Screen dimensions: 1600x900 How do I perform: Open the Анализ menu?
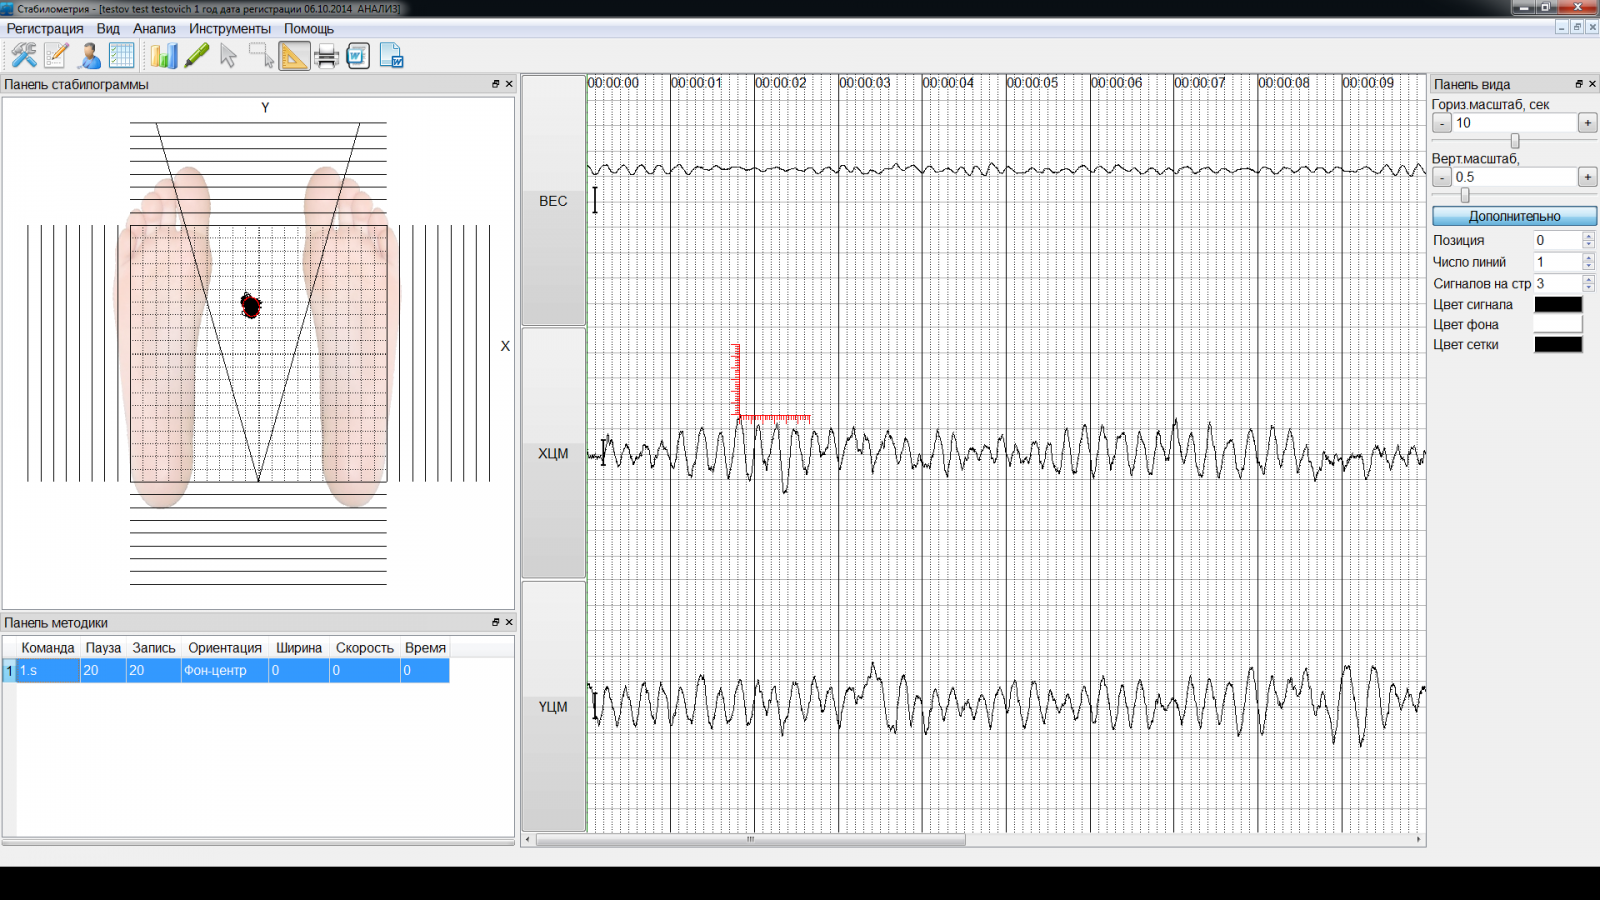154,28
